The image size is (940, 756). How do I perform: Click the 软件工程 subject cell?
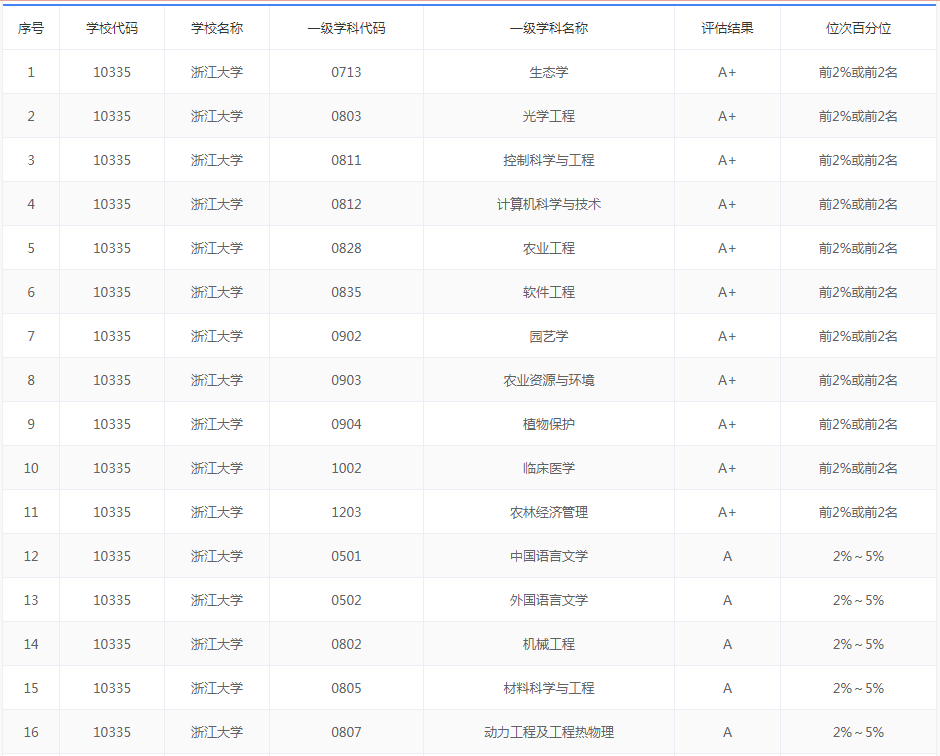coord(549,292)
